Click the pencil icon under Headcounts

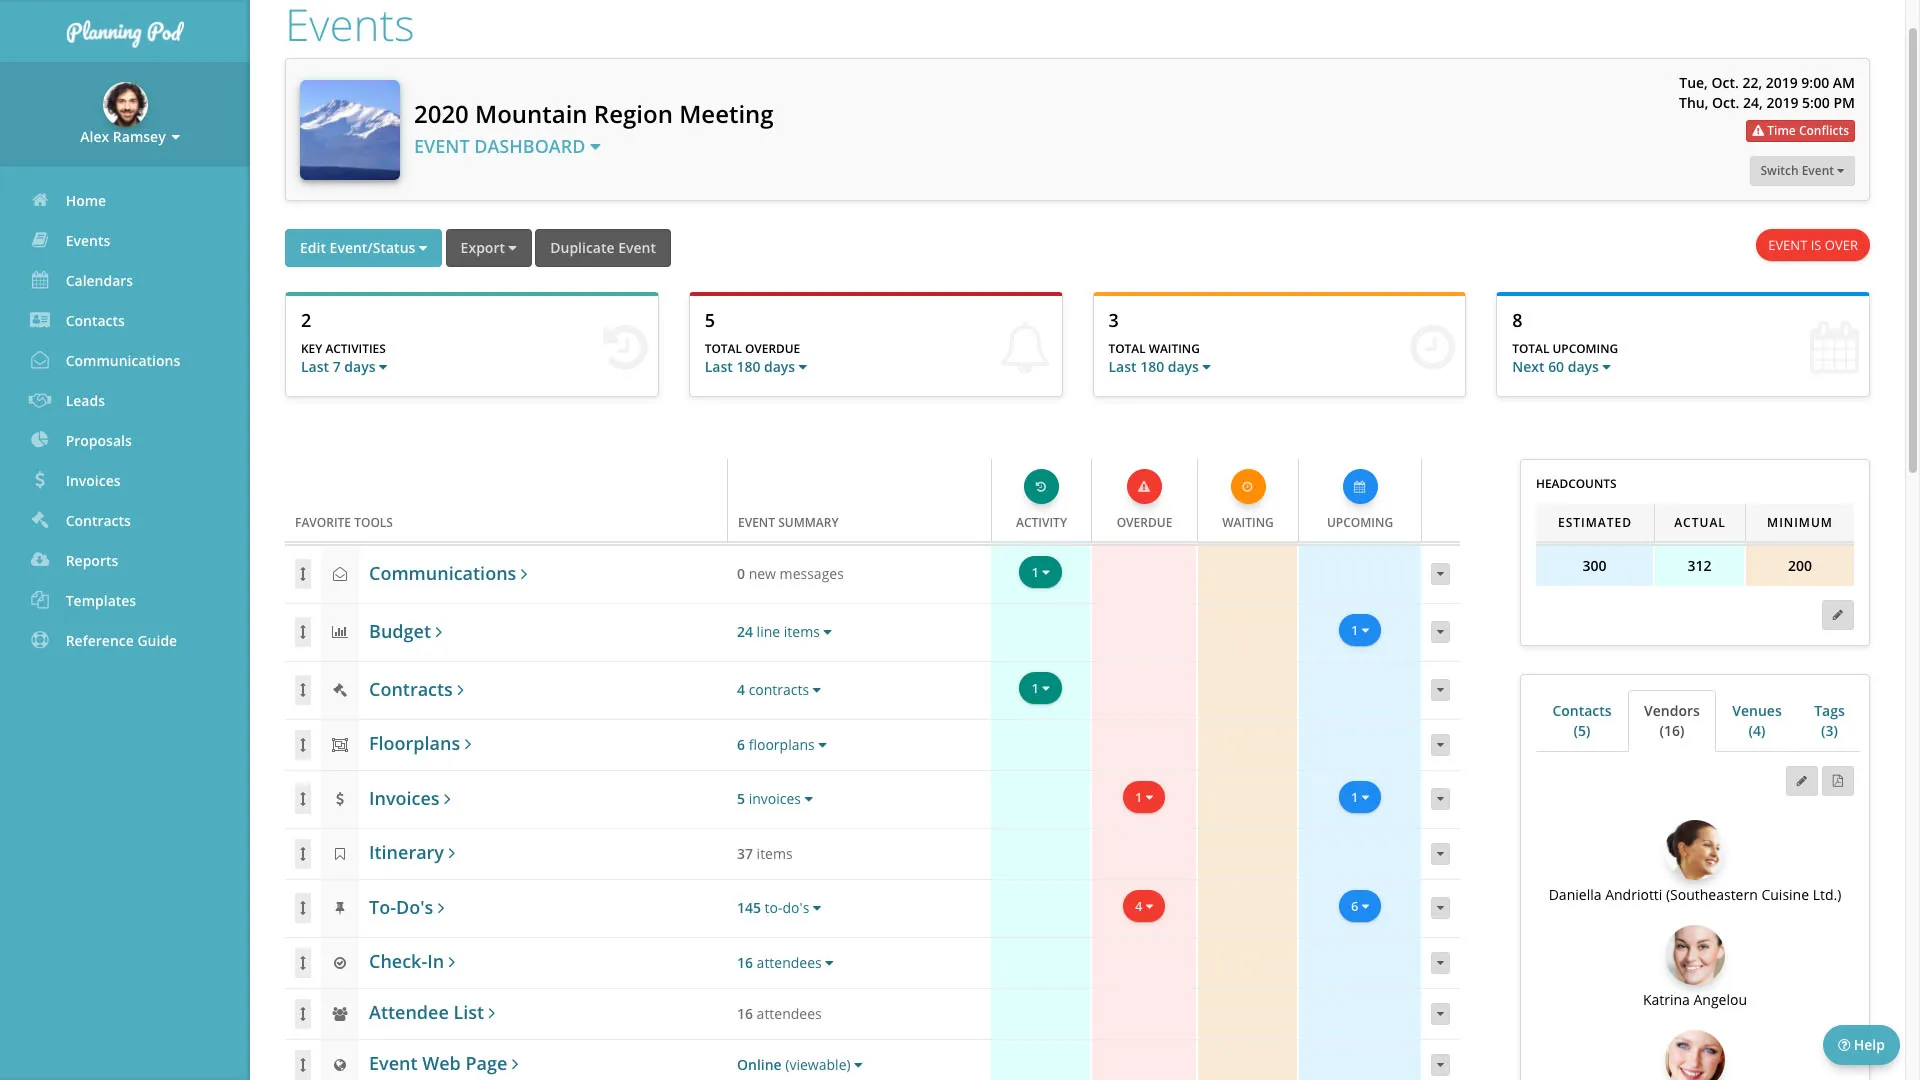coord(1837,615)
